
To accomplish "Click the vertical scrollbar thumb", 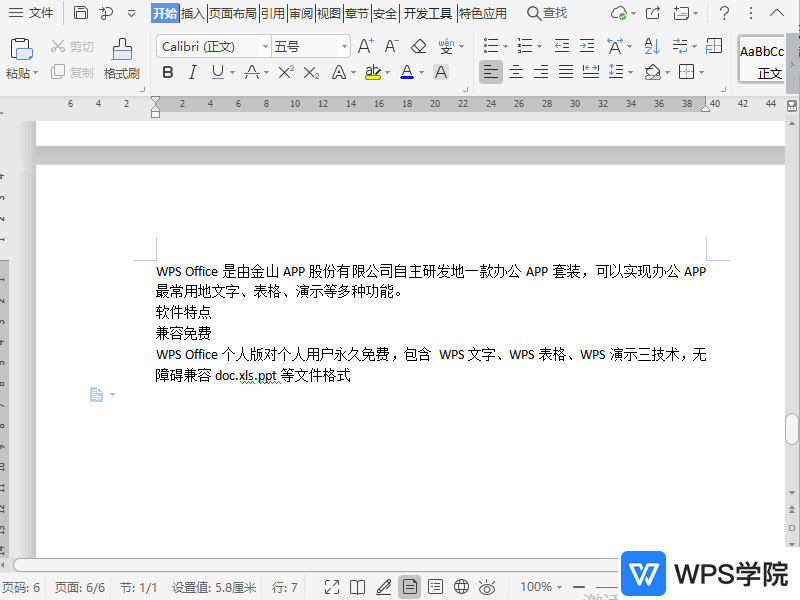I will (792, 428).
